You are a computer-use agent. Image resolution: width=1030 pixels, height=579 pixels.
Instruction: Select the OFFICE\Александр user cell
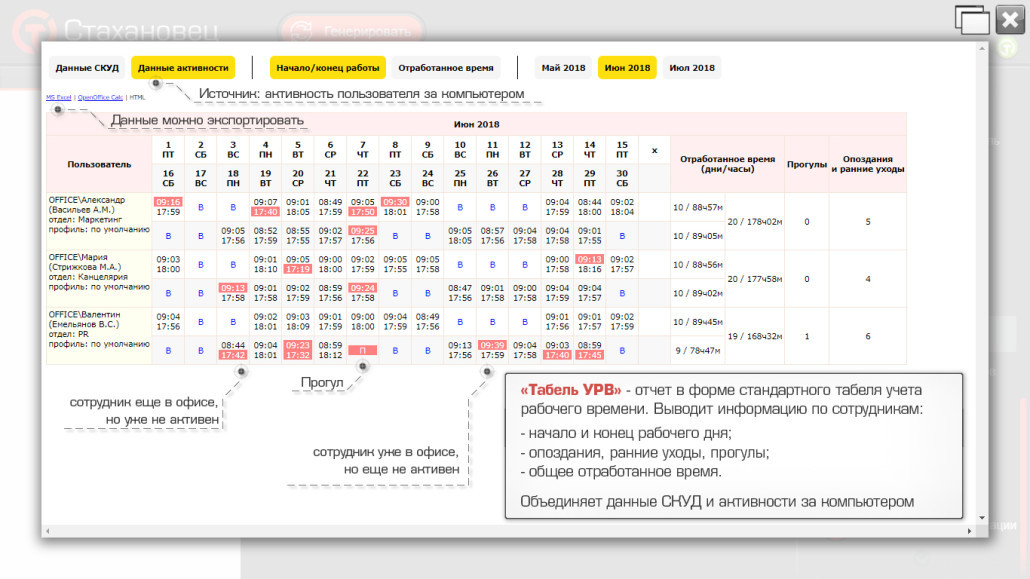tap(99, 221)
